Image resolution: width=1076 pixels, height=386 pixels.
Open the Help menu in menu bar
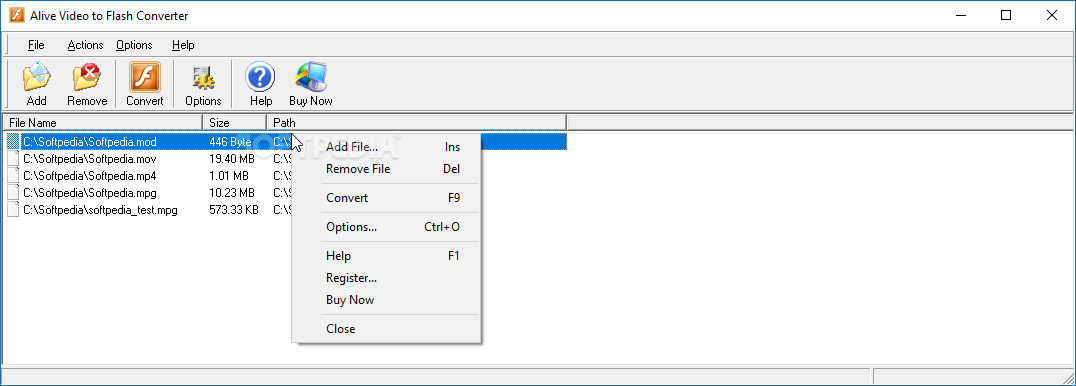tap(183, 45)
